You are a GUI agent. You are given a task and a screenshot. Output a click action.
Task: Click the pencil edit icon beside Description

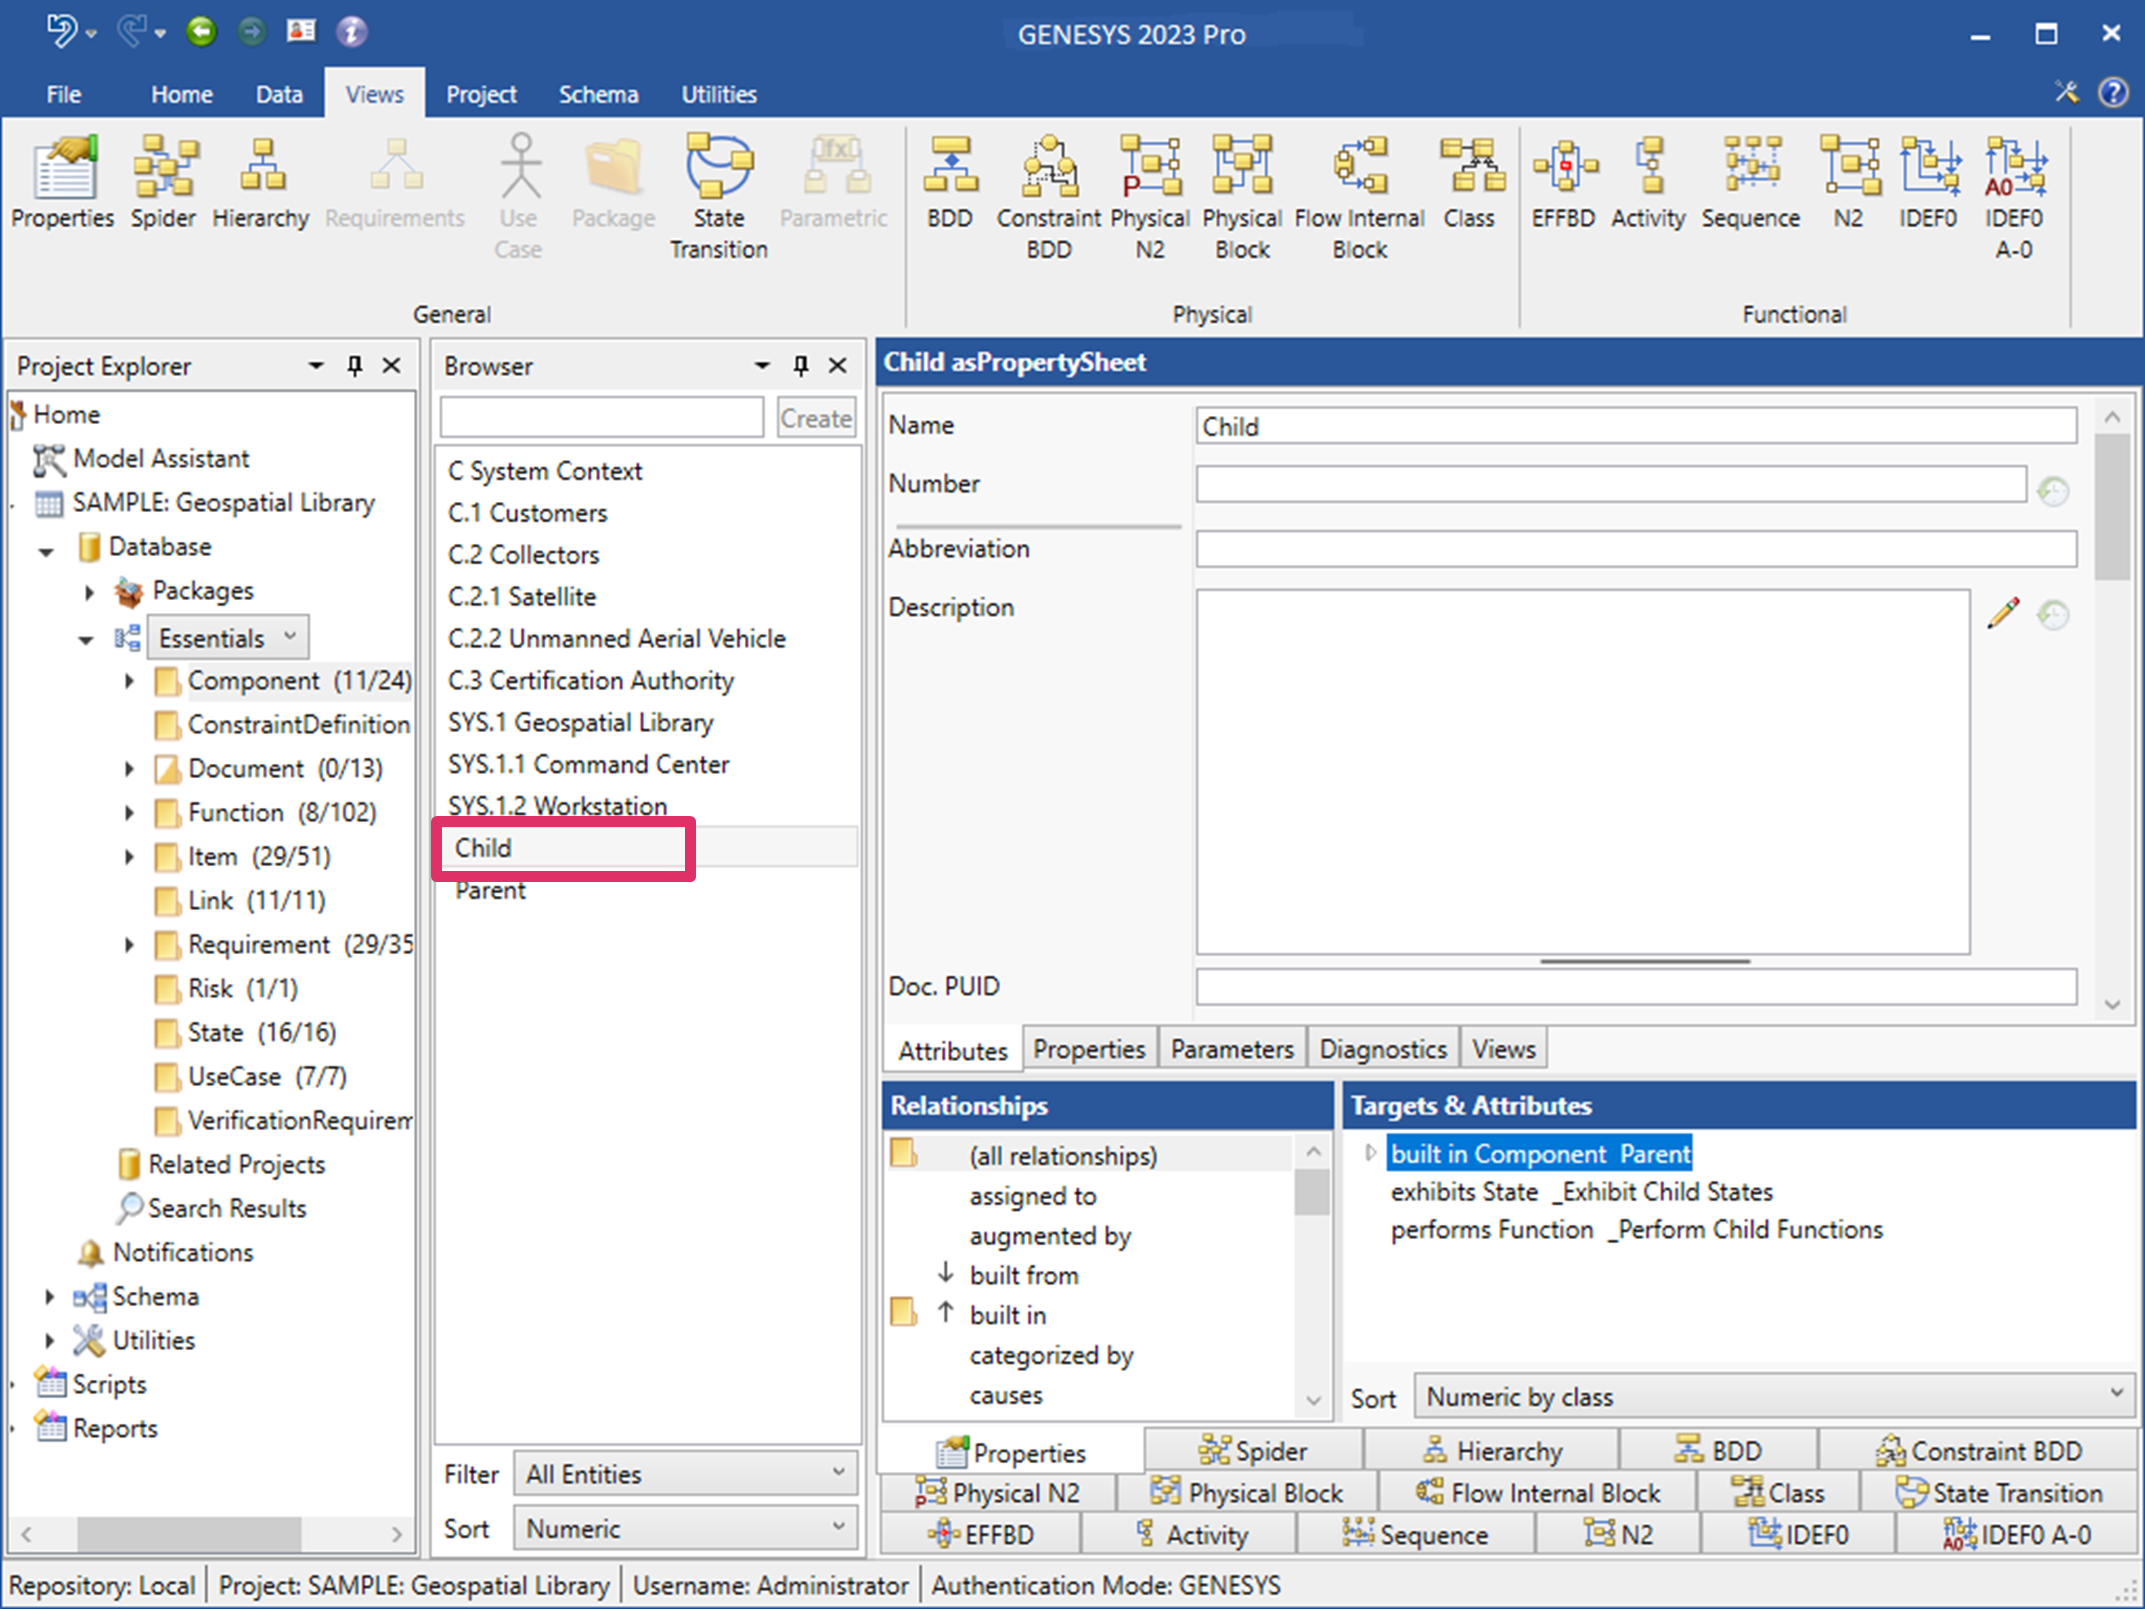(x=2003, y=613)
